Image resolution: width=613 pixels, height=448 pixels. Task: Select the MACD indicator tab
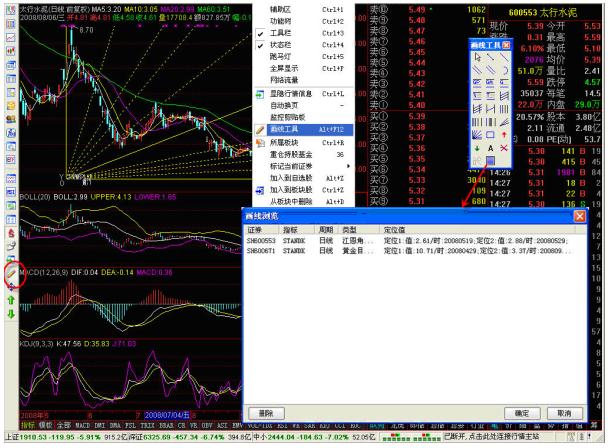tap(82, 425)
